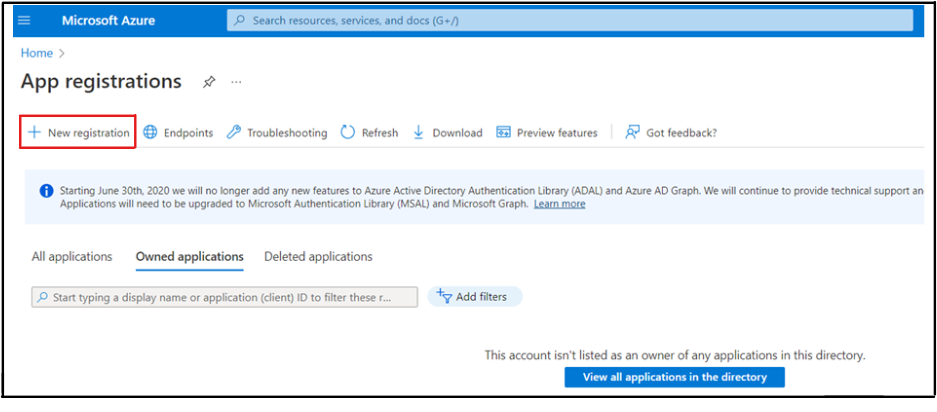Click Add filters button
Image resolution: width=937 pixels, height=412 pixels.
474,297
